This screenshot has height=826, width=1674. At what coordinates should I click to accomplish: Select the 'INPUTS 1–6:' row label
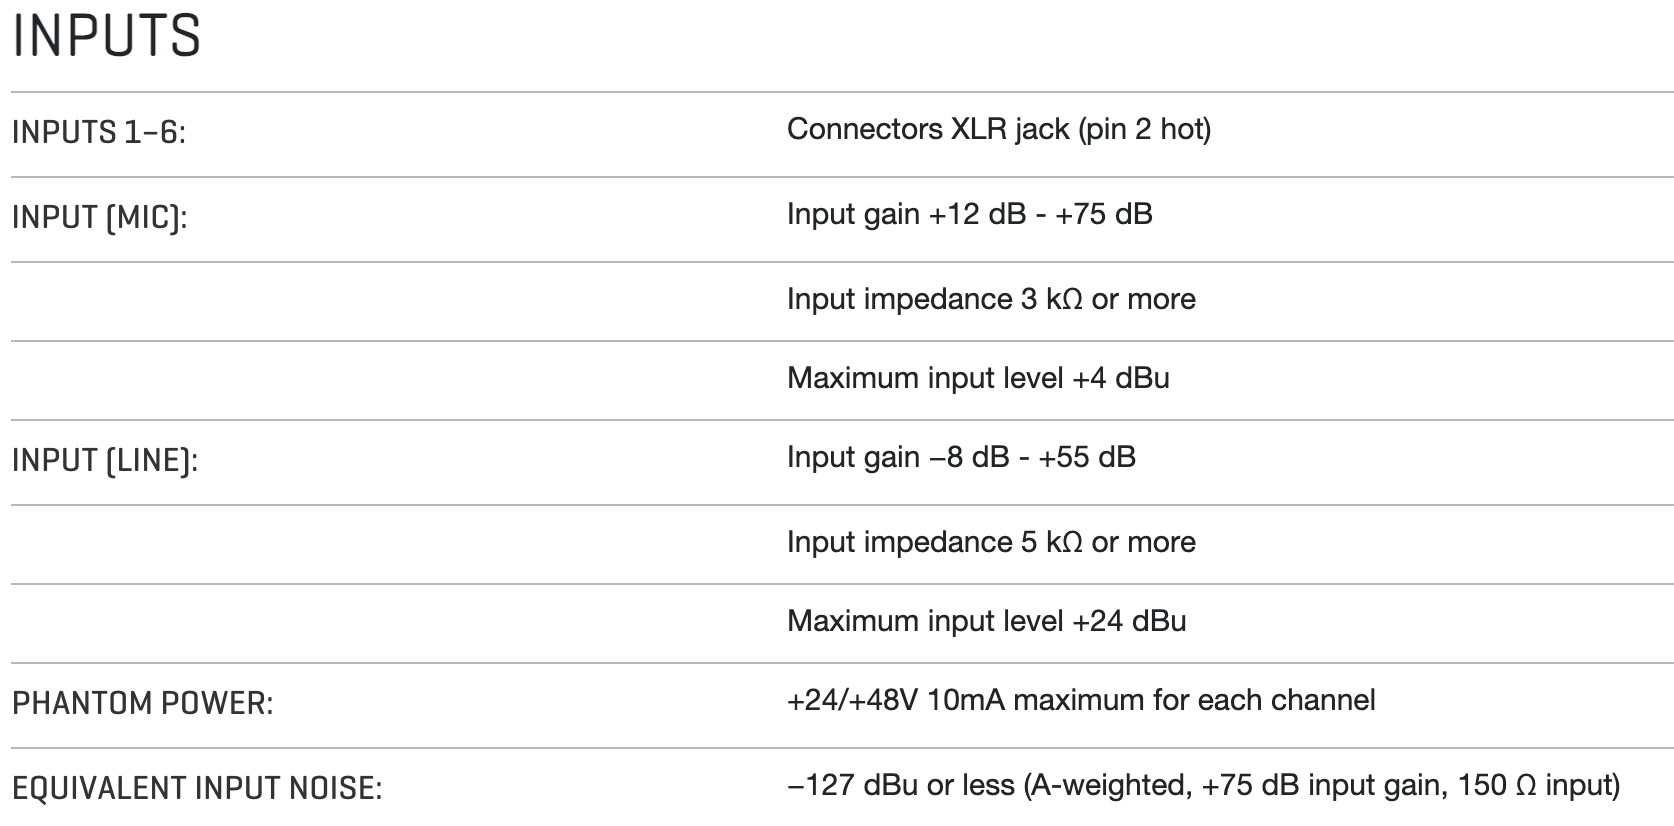tap(99, 132)
